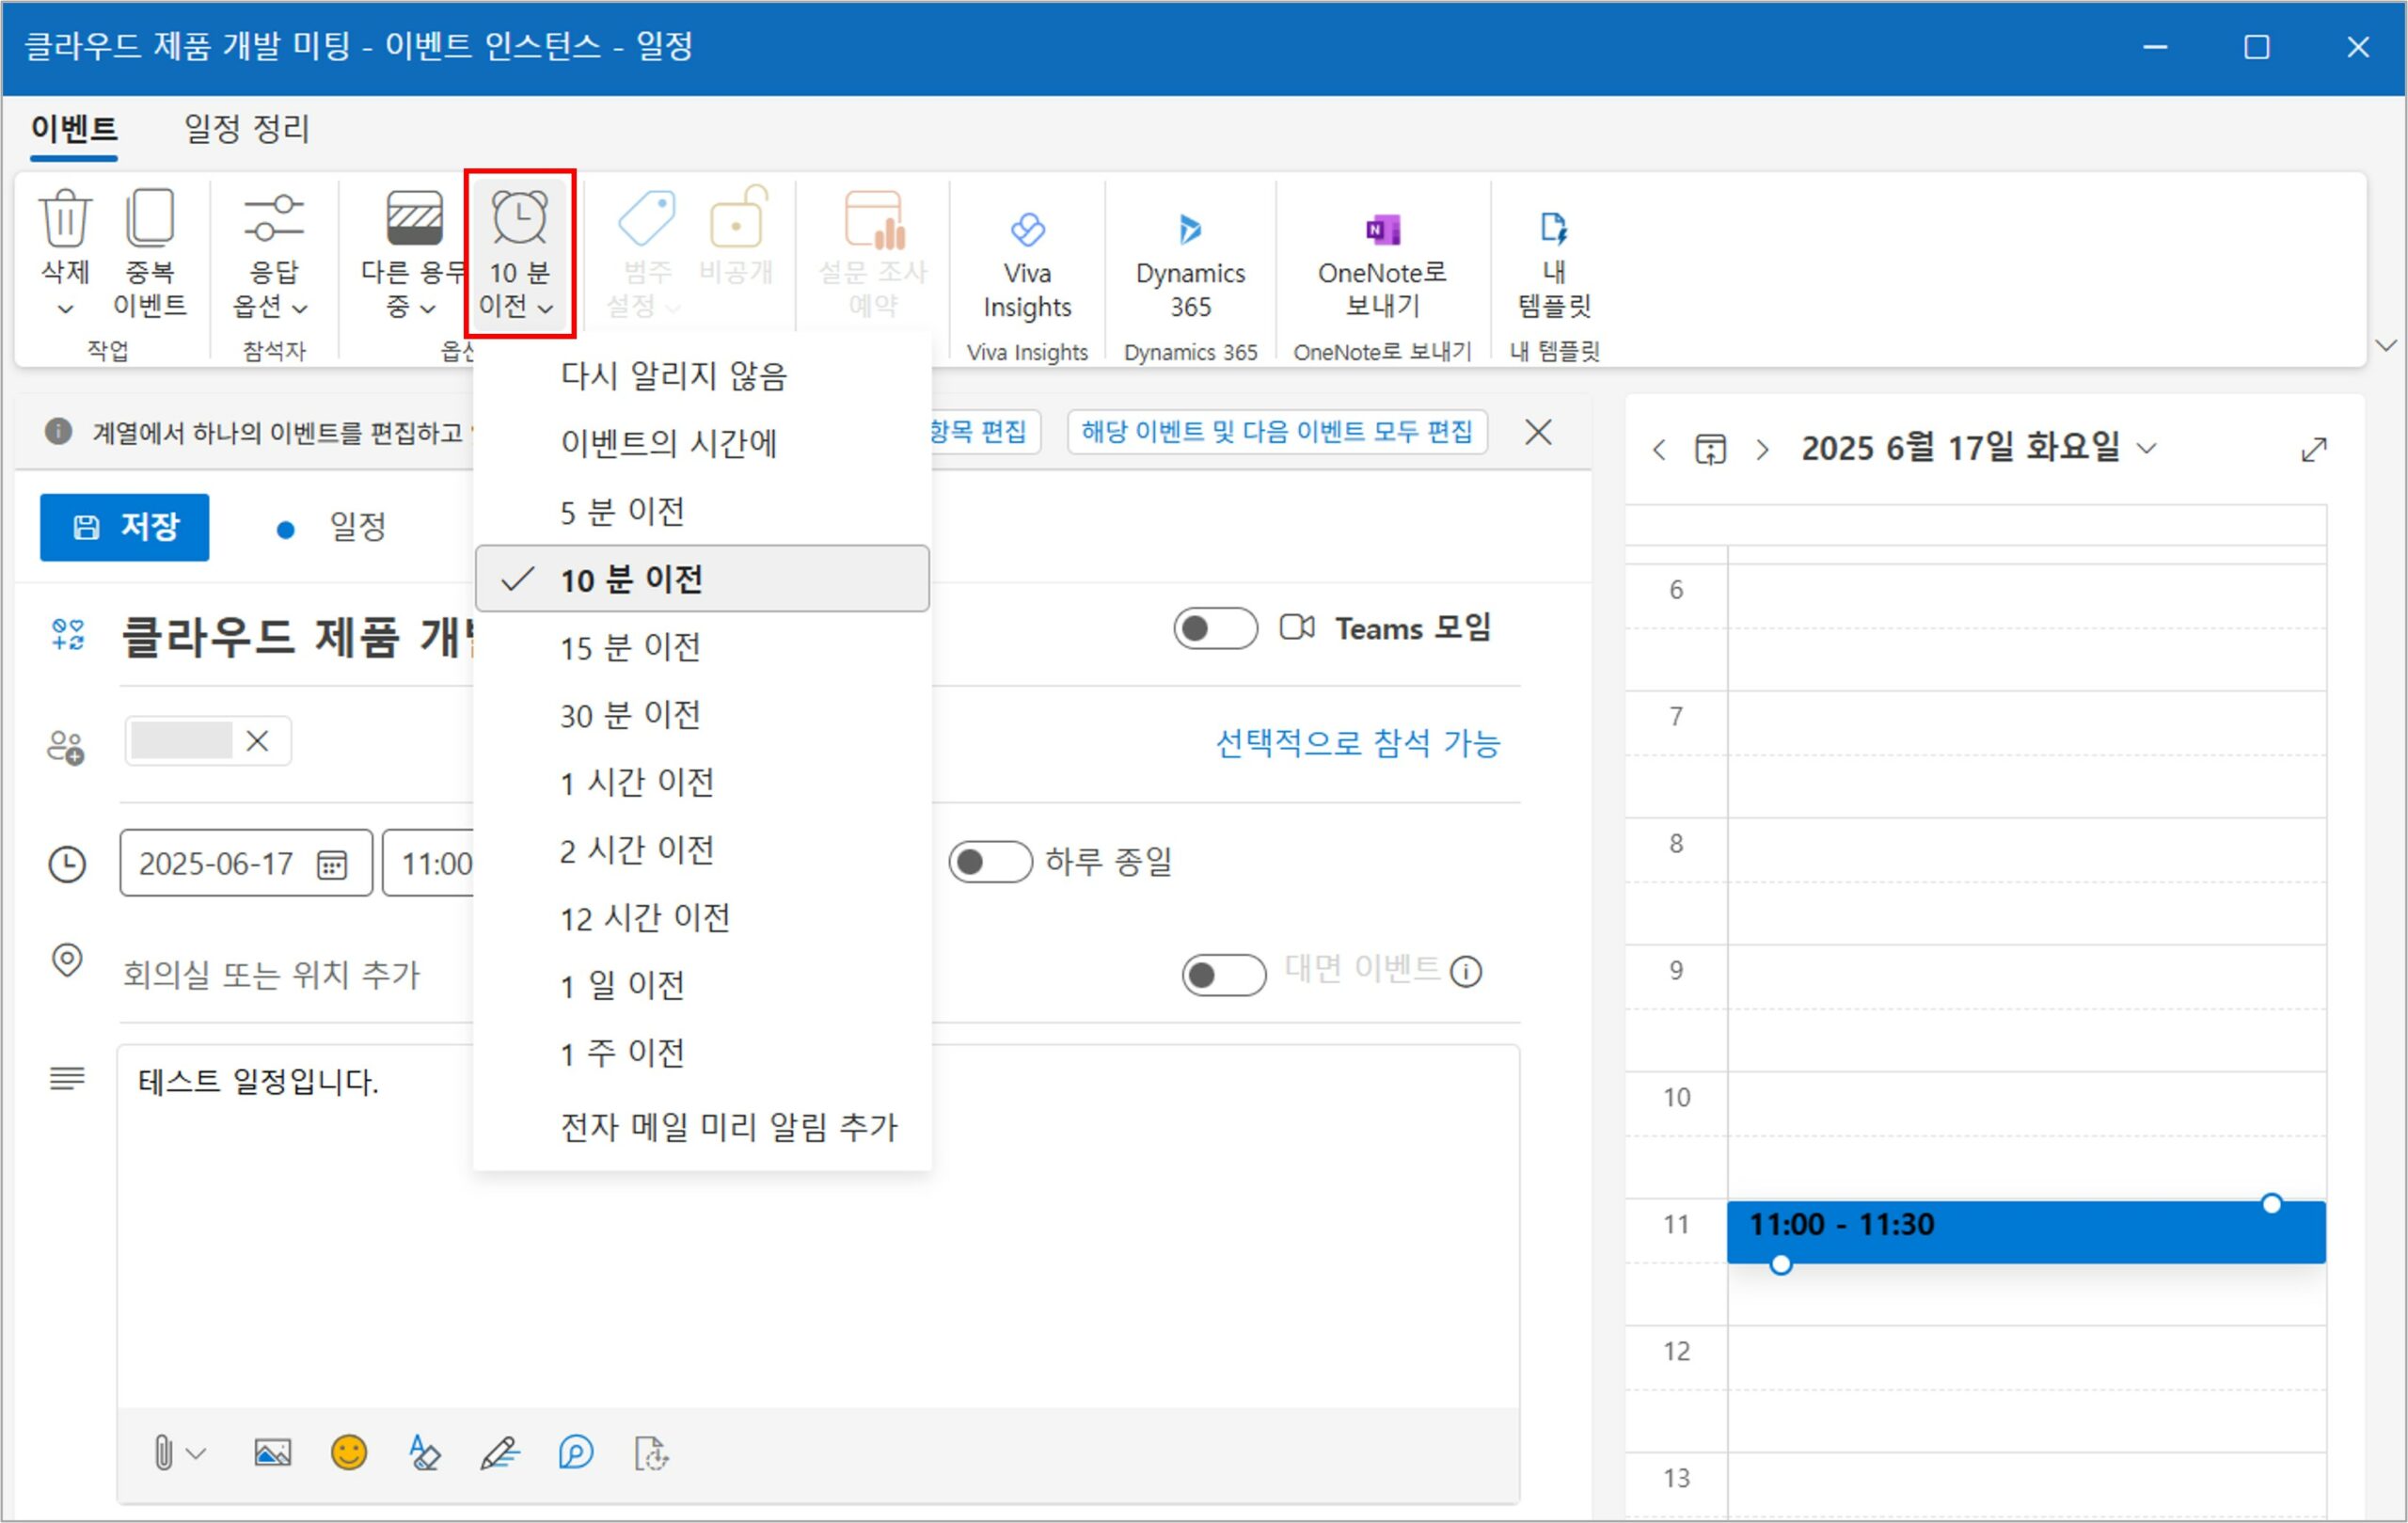Click the blue Save (저장) button
2408x1523 pixels.
point(124,526)
